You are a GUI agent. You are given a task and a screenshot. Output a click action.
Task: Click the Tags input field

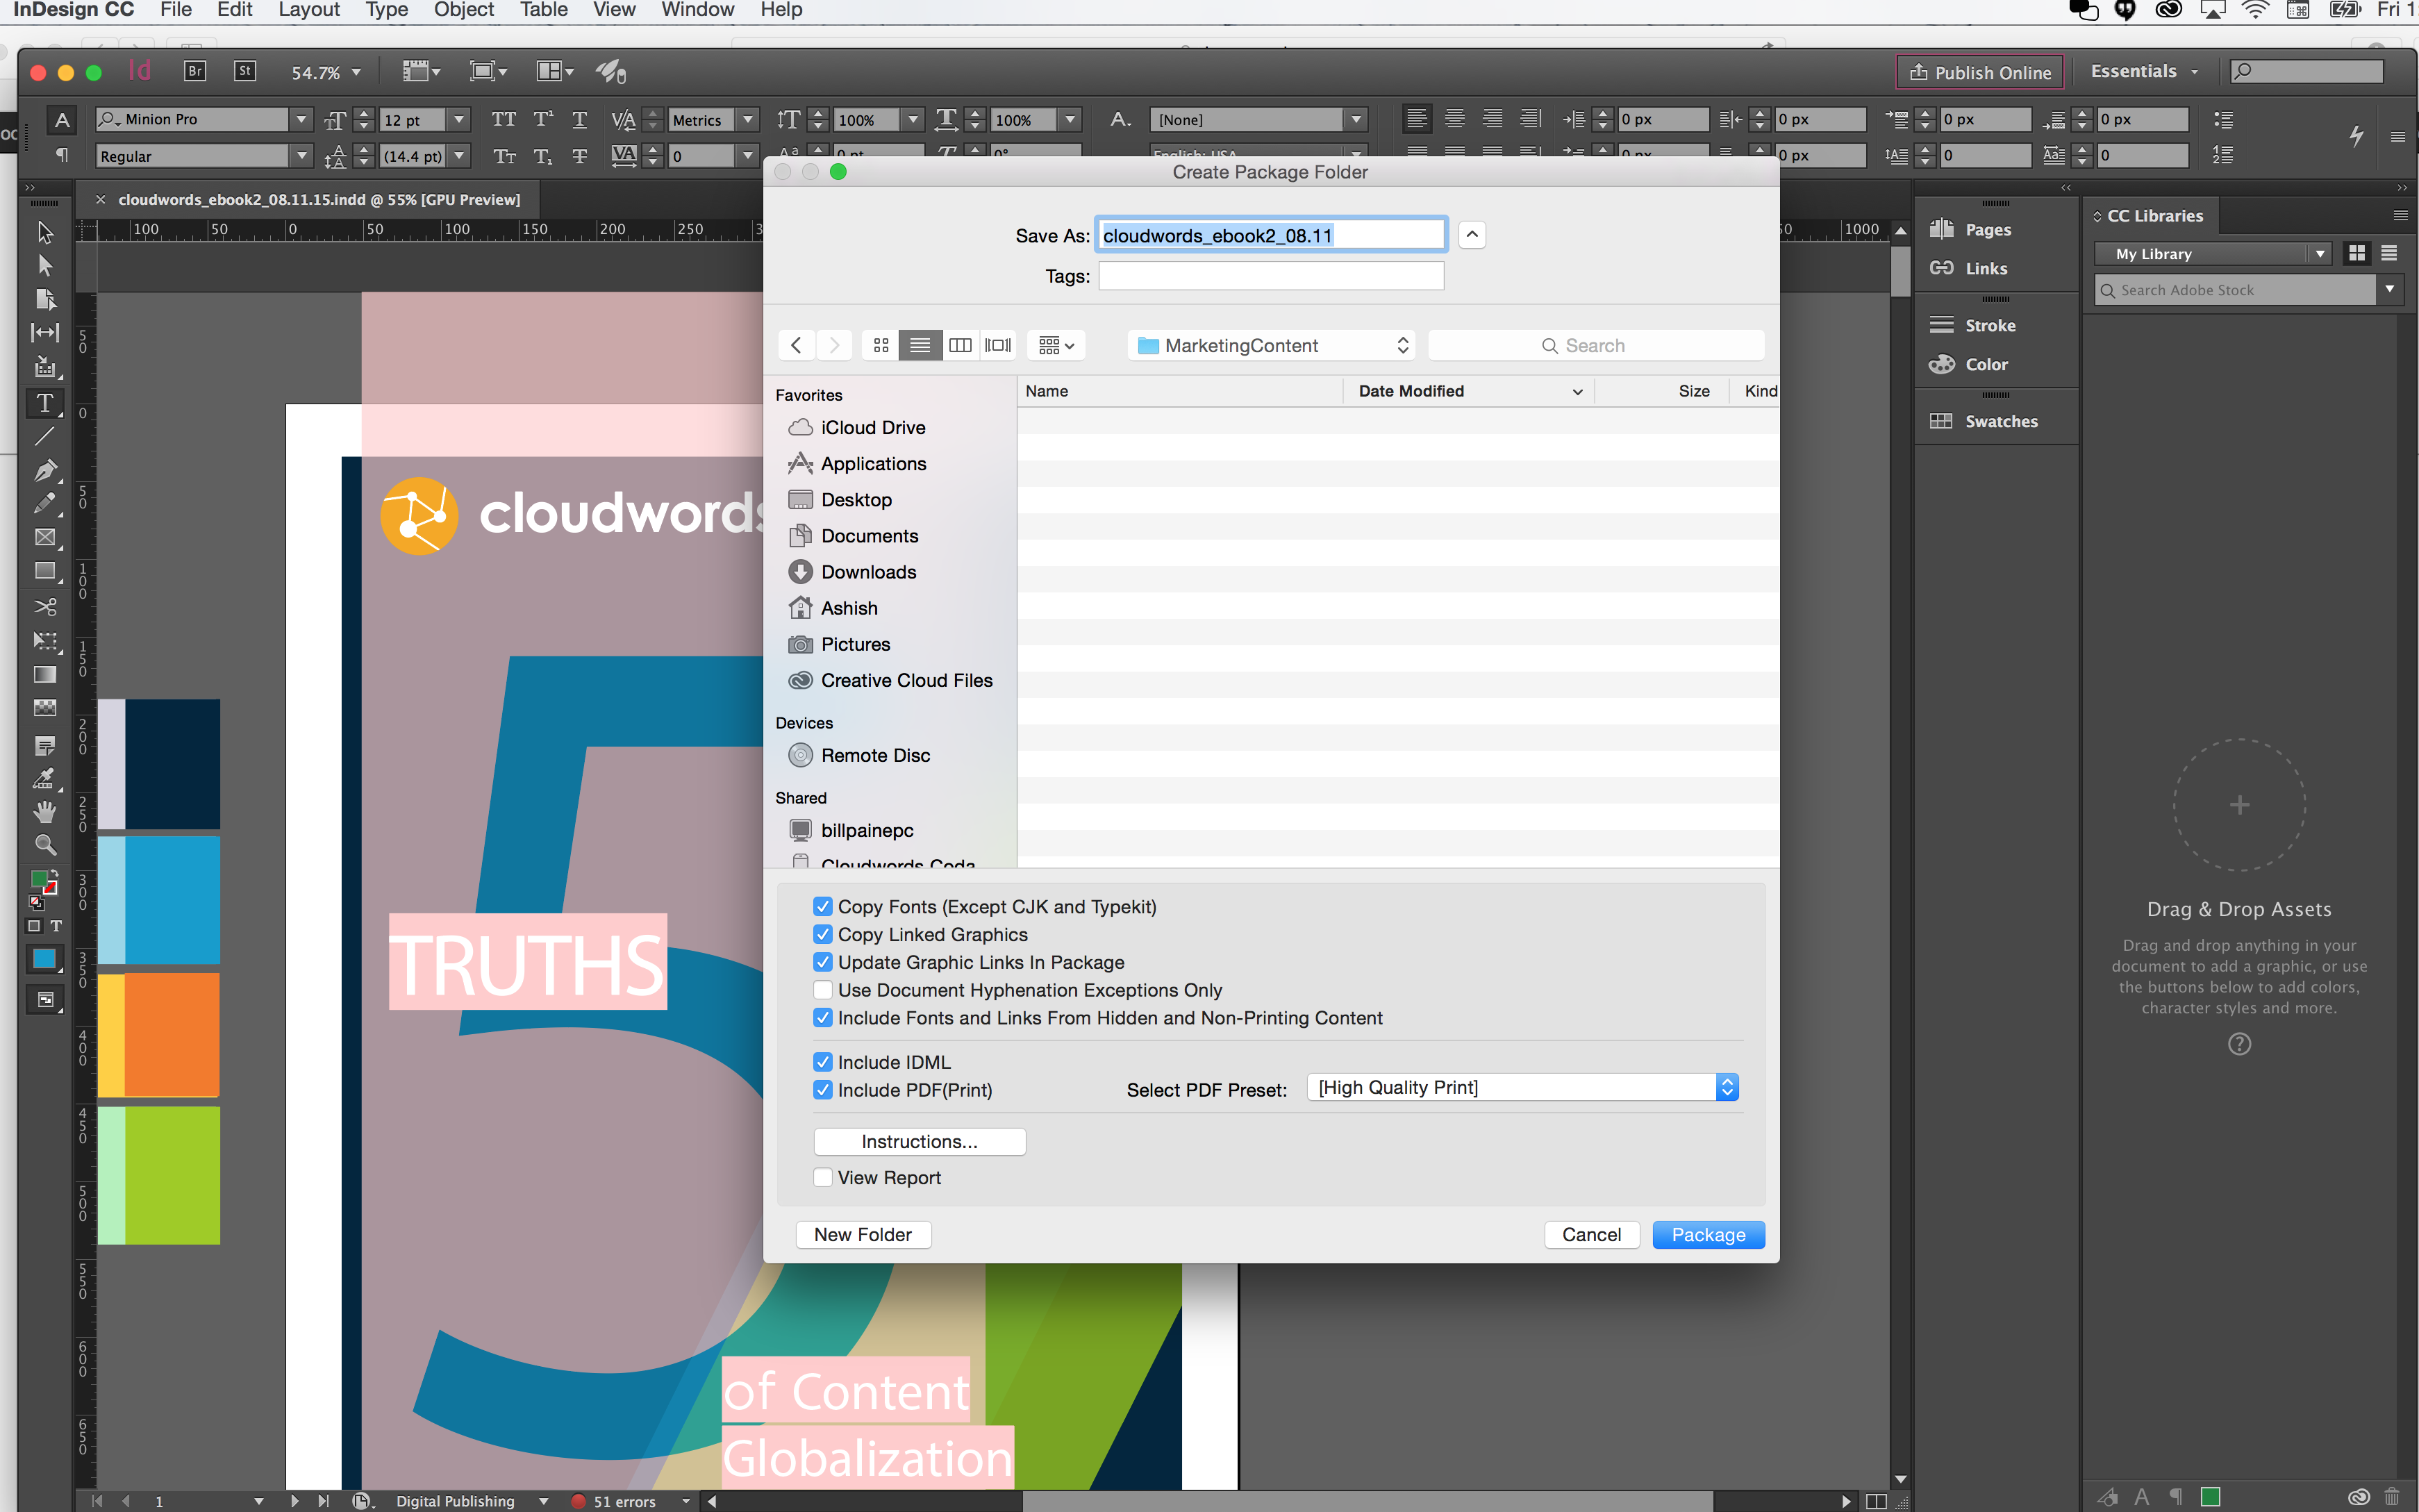[1270, 276]
